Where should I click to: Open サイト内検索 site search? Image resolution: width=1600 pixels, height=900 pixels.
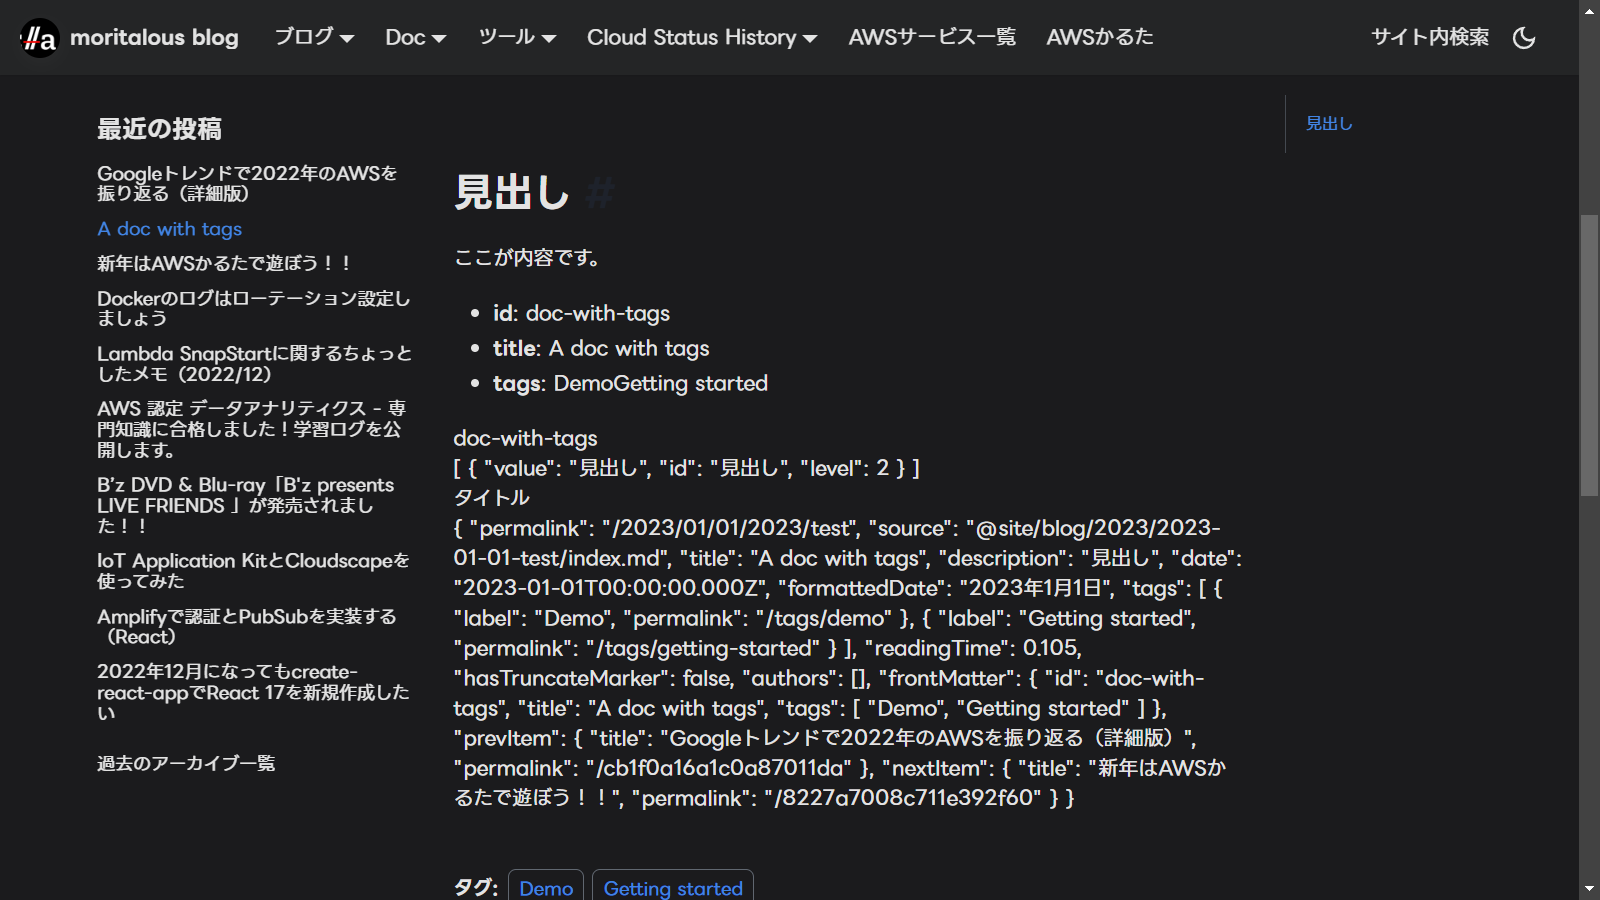tap(1429, 37)
